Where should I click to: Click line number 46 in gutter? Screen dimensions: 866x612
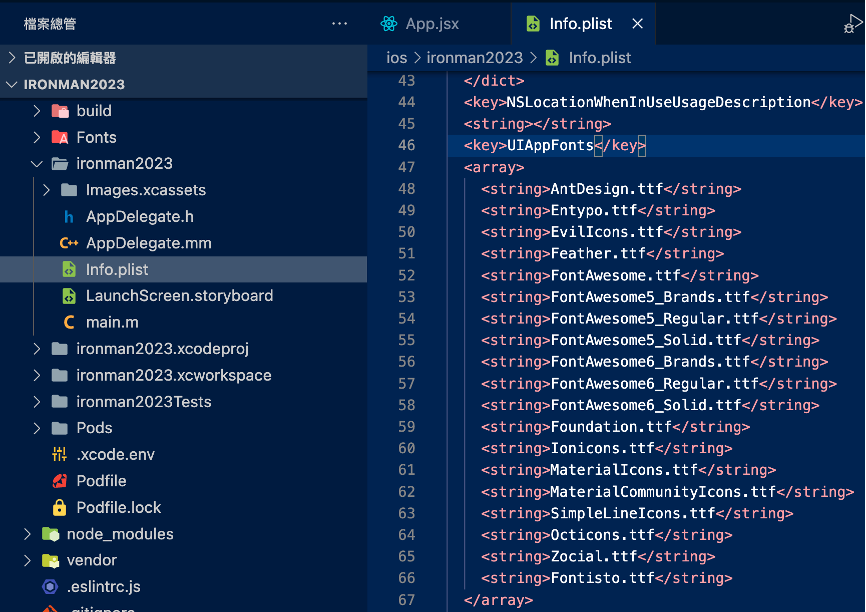pos(406,145)
